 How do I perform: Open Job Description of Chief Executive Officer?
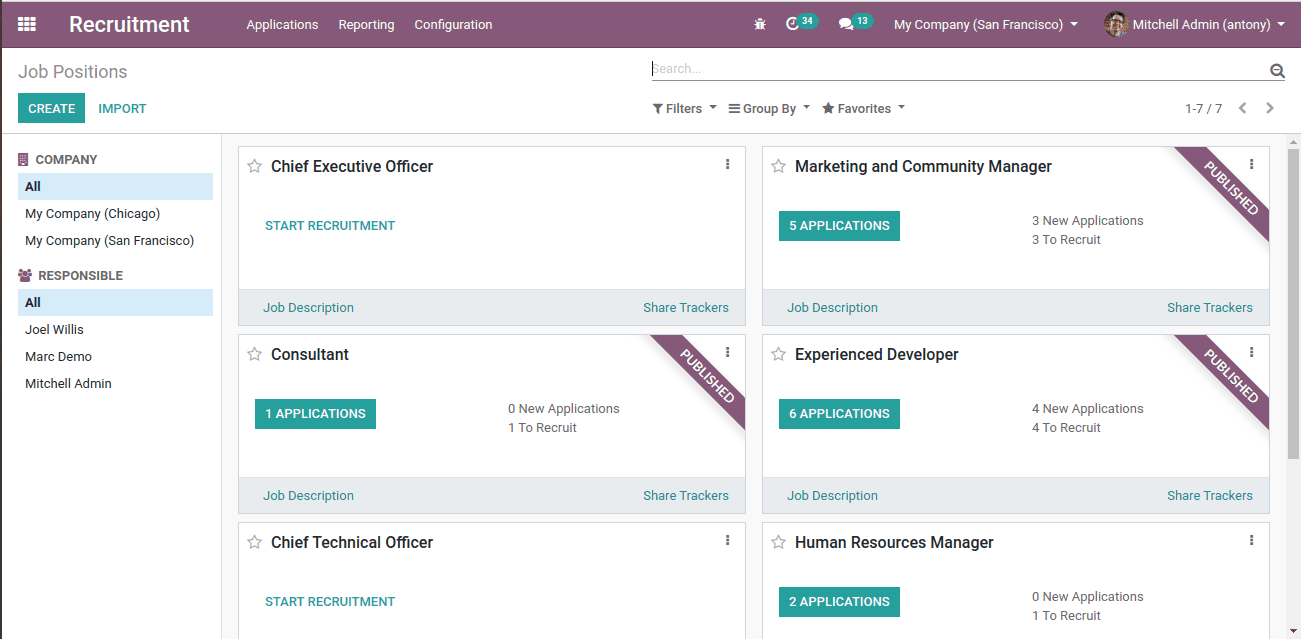click(308, 308)
